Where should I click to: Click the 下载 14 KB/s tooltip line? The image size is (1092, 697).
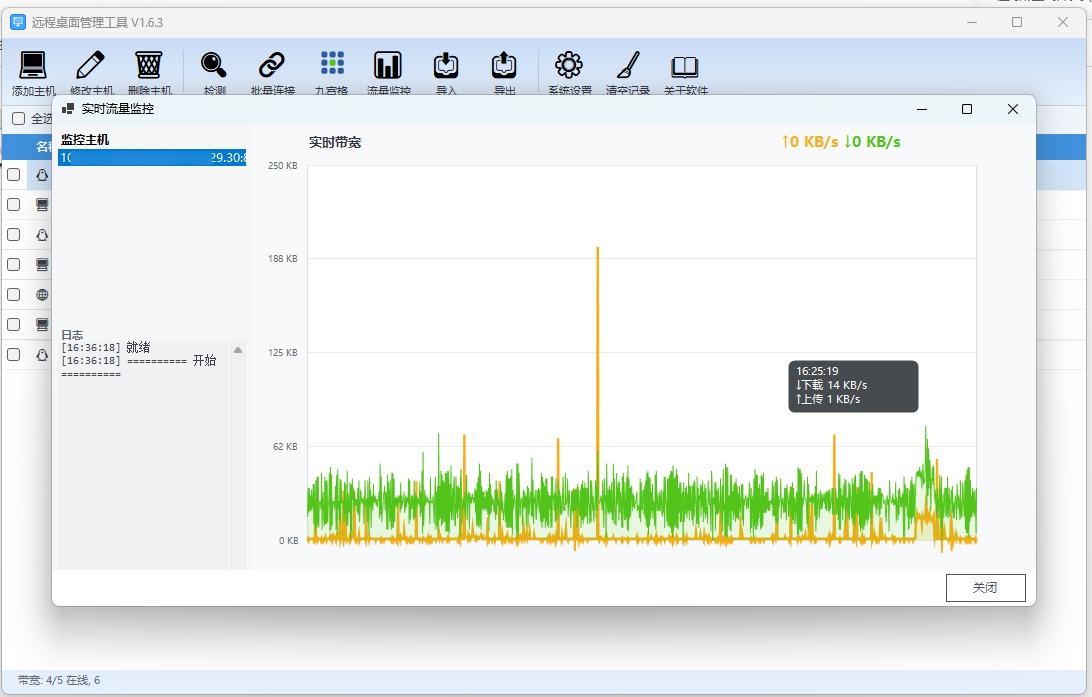[x=832, y=385]
